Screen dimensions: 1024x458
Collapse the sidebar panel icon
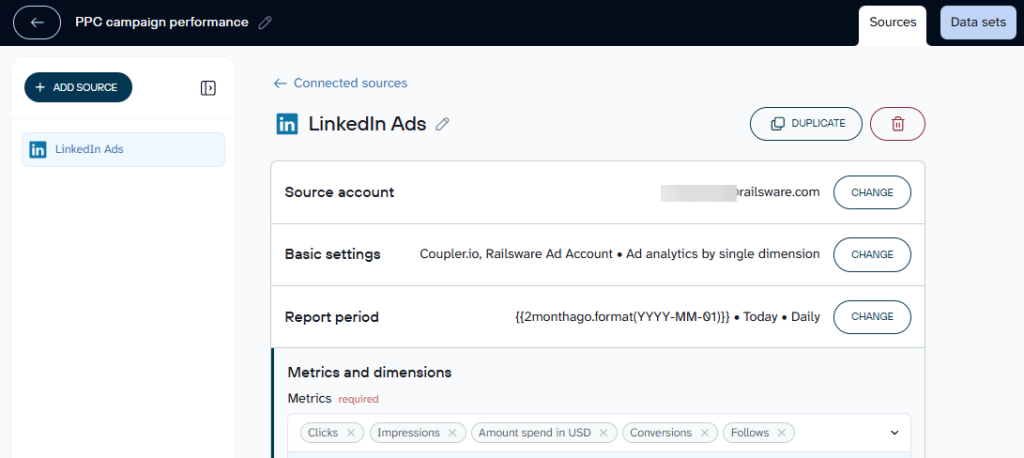[208, 88]
